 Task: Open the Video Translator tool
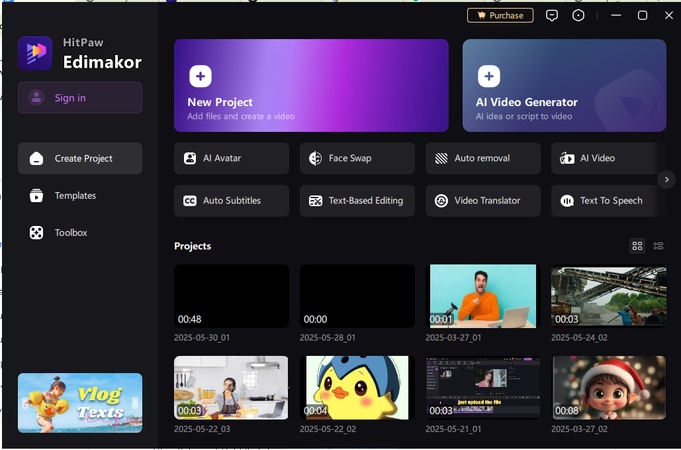483,201
